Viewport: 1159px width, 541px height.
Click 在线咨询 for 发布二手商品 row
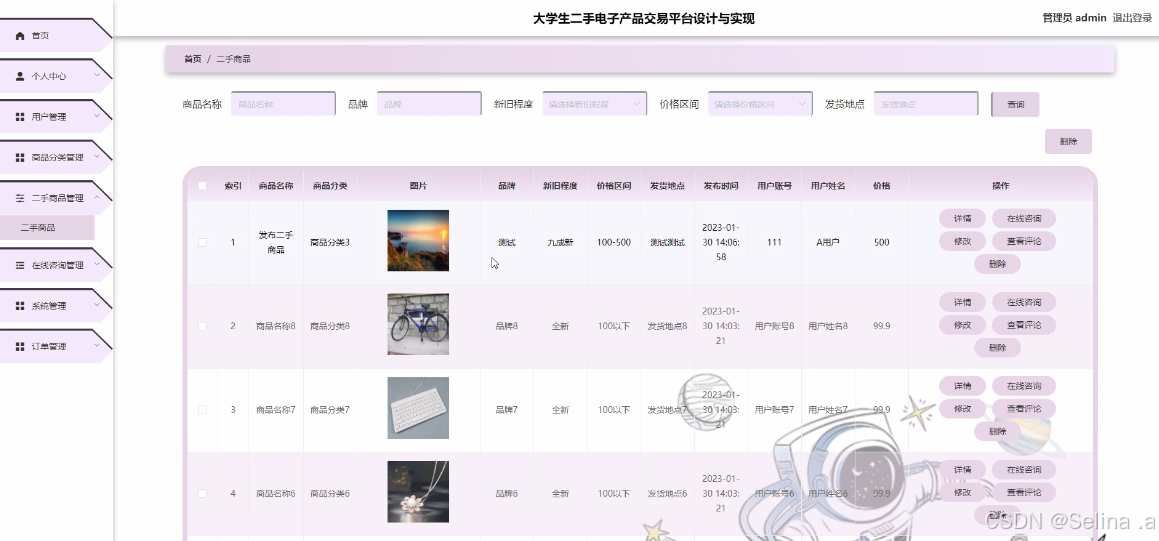[1024, 218]
